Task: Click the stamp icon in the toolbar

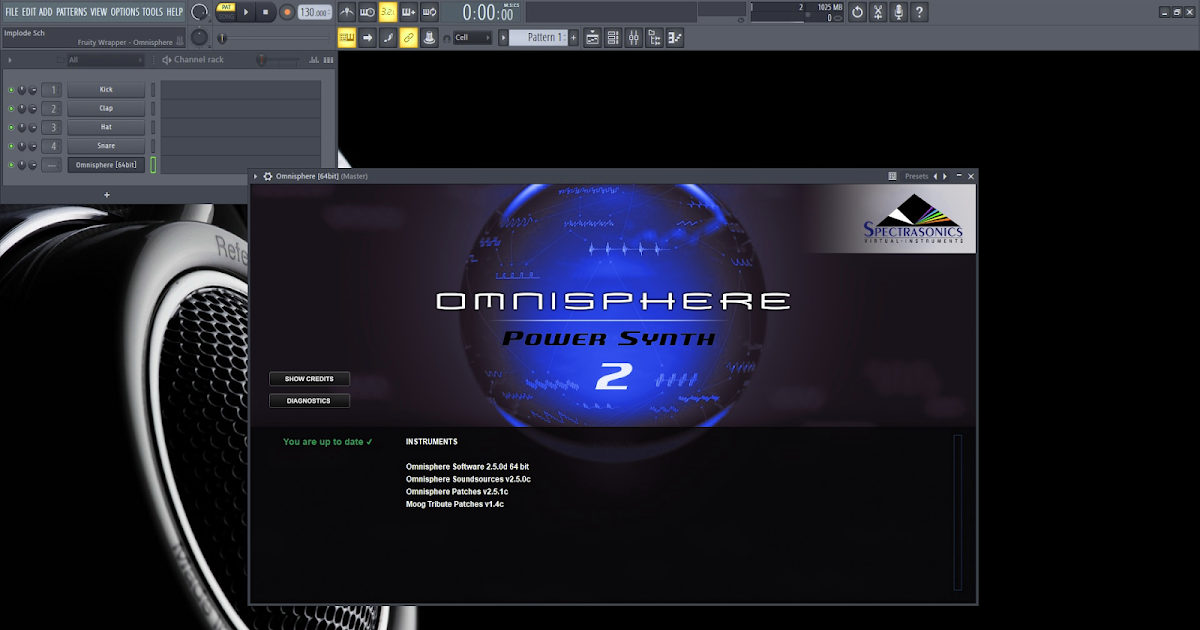Action: (429, 38)
